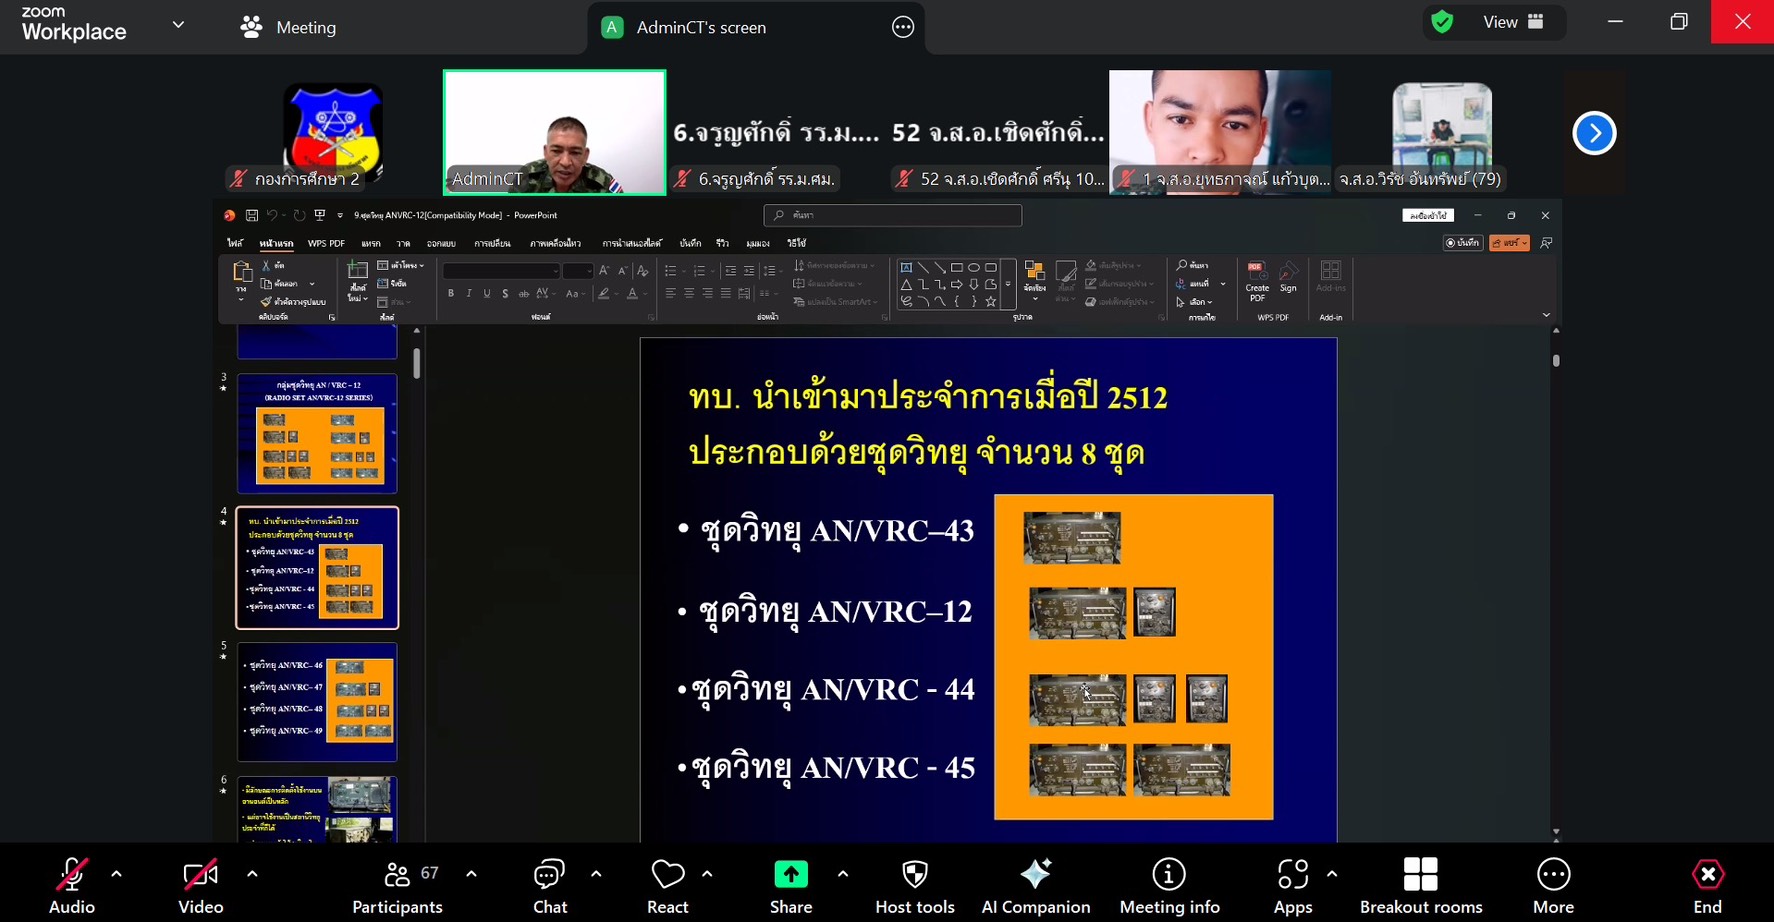
Task: Click the green Share screen icon
Action: (x=790, y=875)
